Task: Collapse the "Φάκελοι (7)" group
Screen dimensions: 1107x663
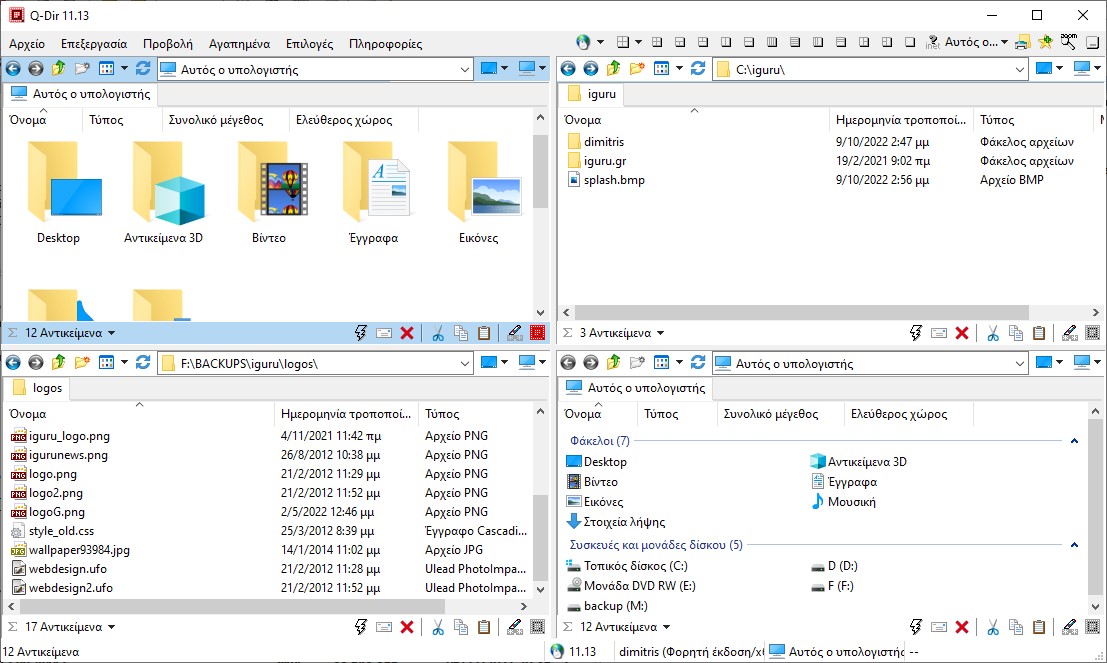Action: tap(1075, 441)
